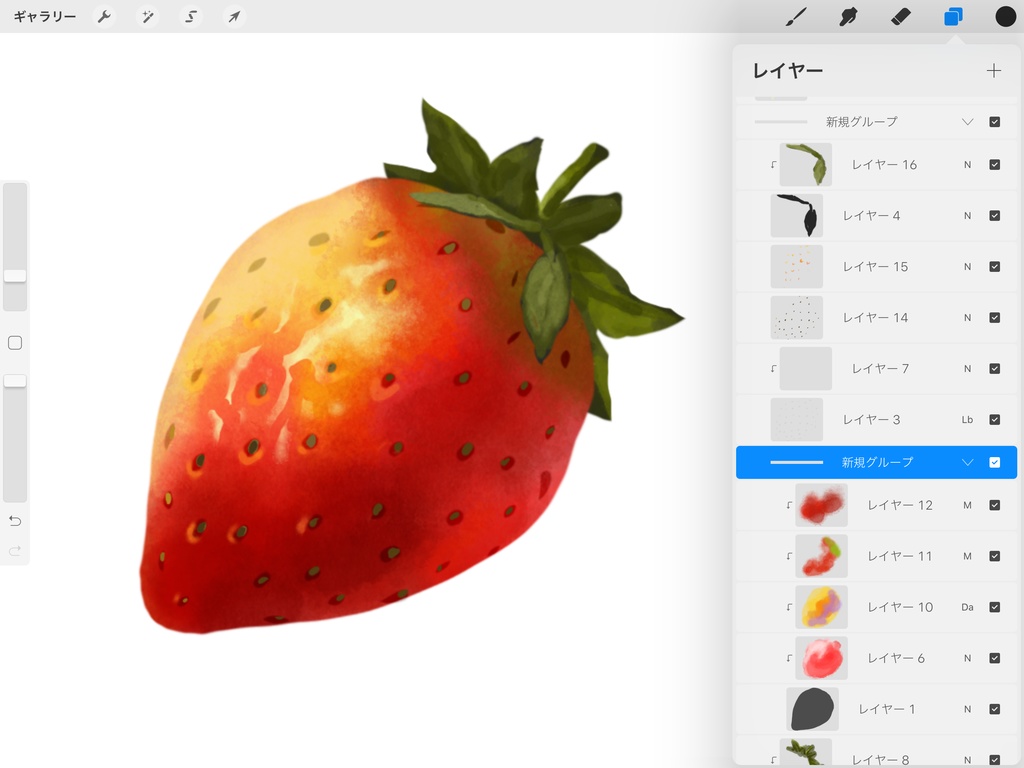This screenshot has width=1024, height=768.
Task: Tap the undo arrow
Action: [x=15, y=521]
